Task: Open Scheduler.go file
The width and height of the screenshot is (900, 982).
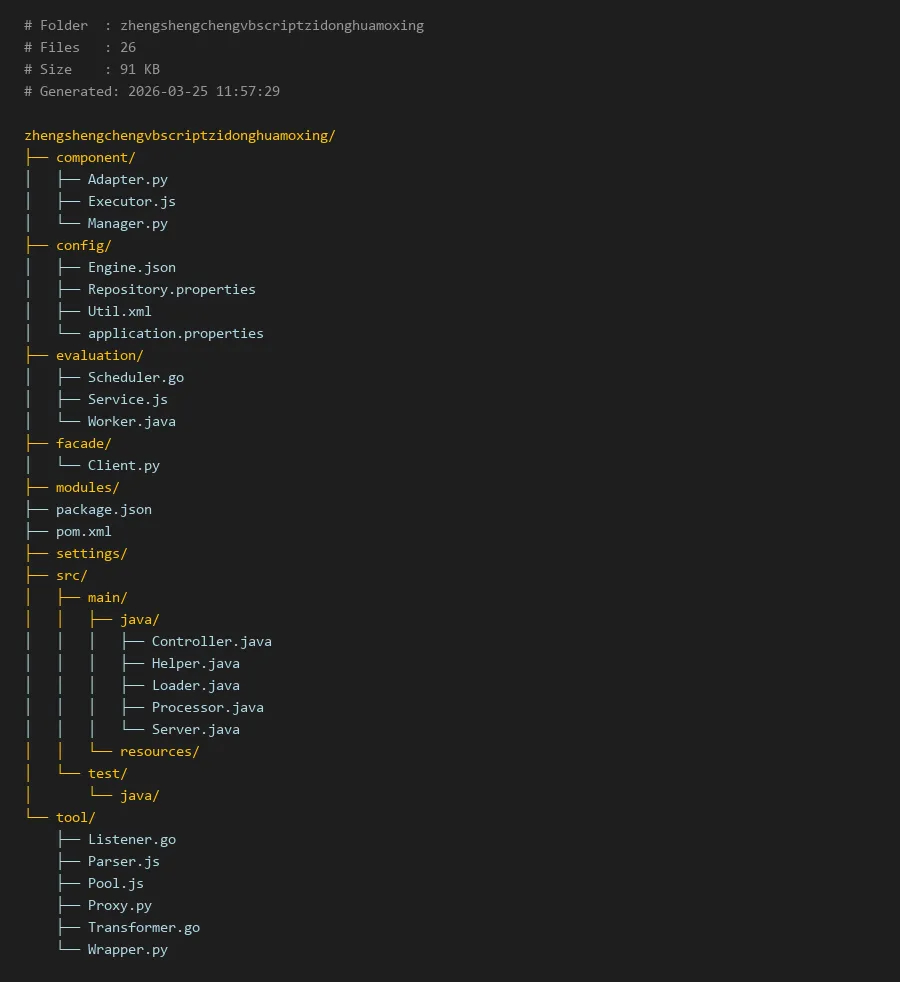Action: pyautogui.click(x=135, y=377)
